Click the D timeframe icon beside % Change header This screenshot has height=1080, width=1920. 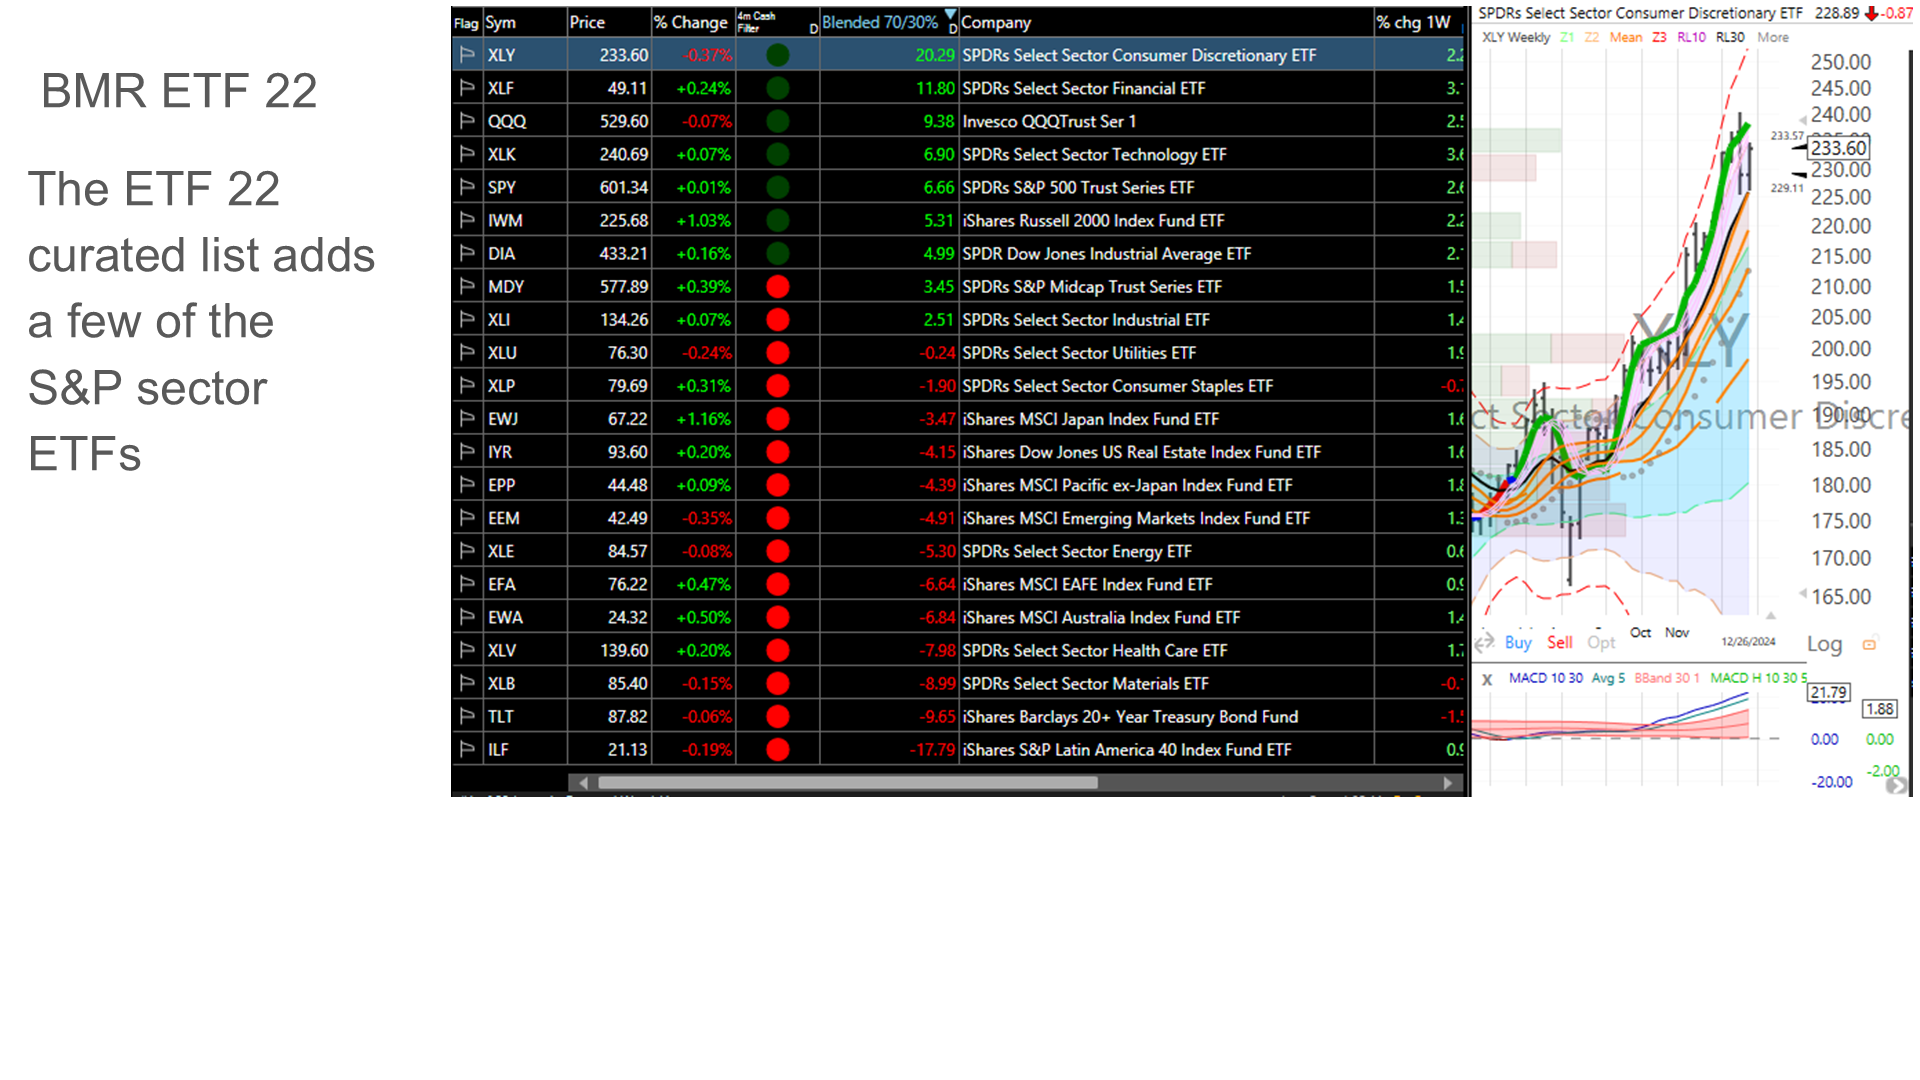pos(813,29)
